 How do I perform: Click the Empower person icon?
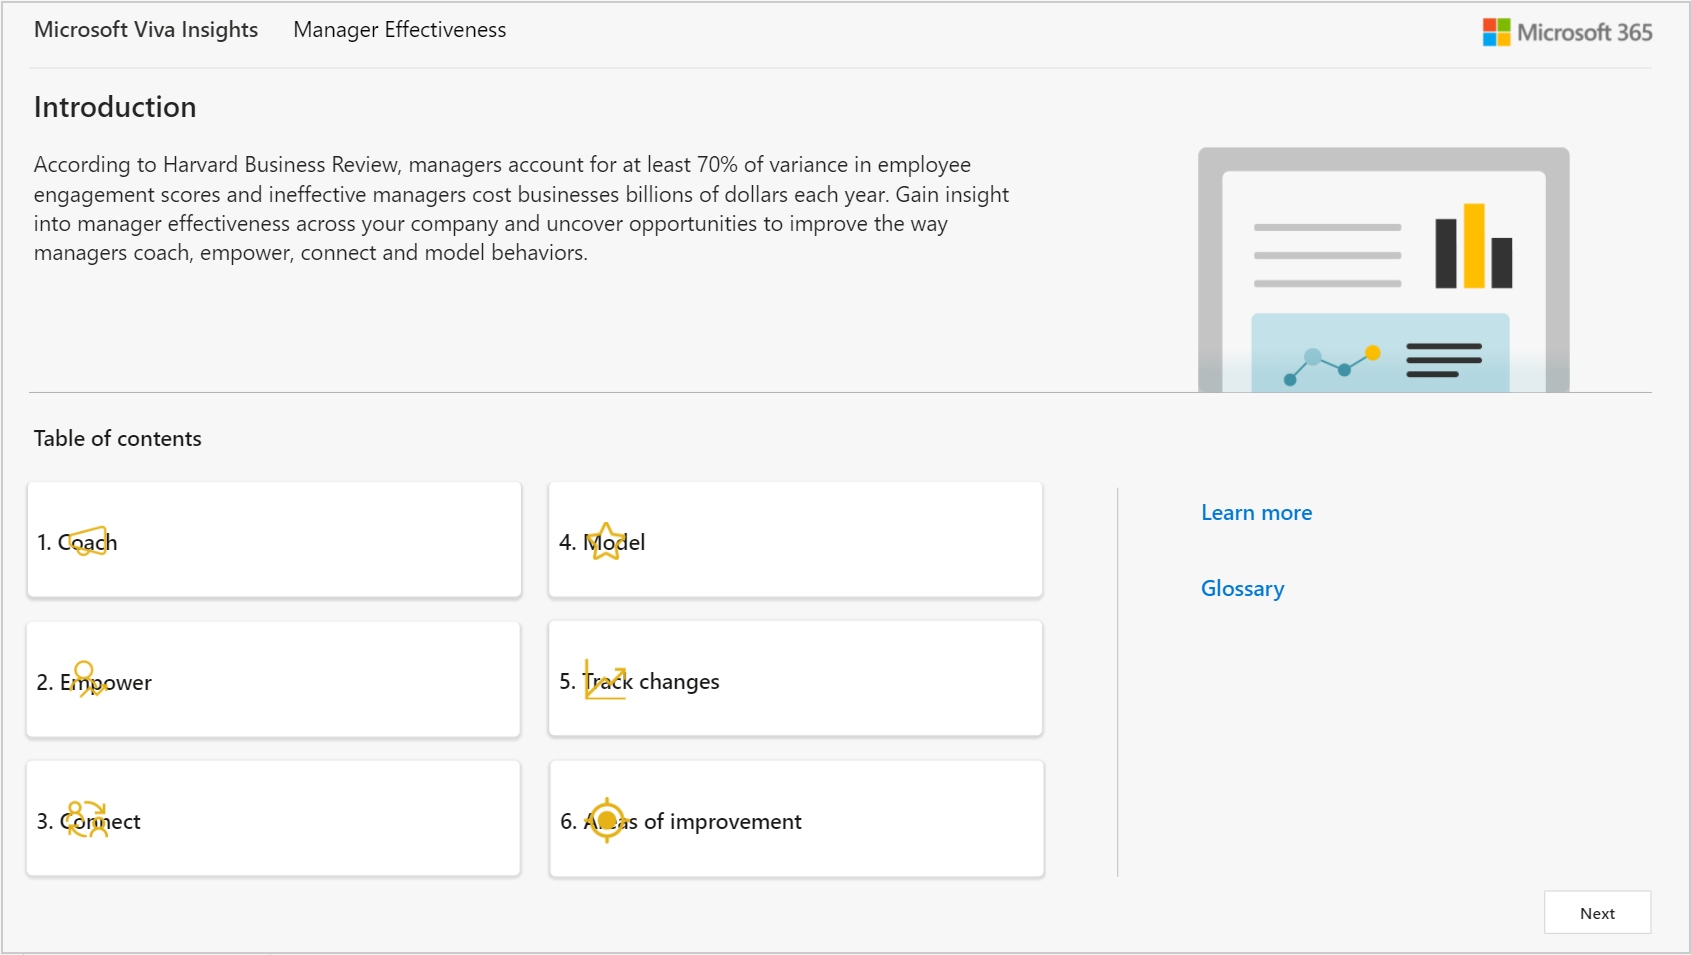pyautogui.click(x=90, y=679)
